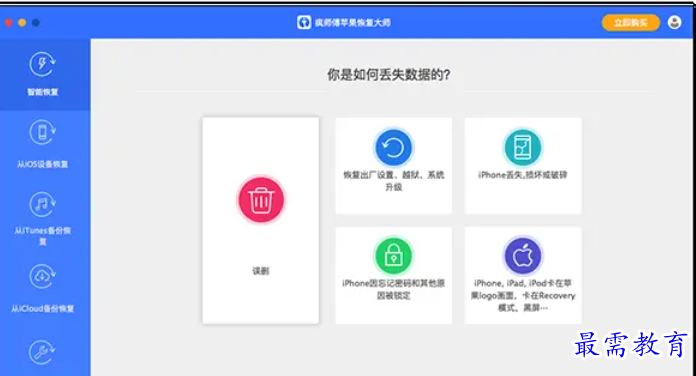696x376 pixels.
Task: Select the 从iCloud备份恢复 tab label
Action: pyautogui.click(x=43, y=309)
